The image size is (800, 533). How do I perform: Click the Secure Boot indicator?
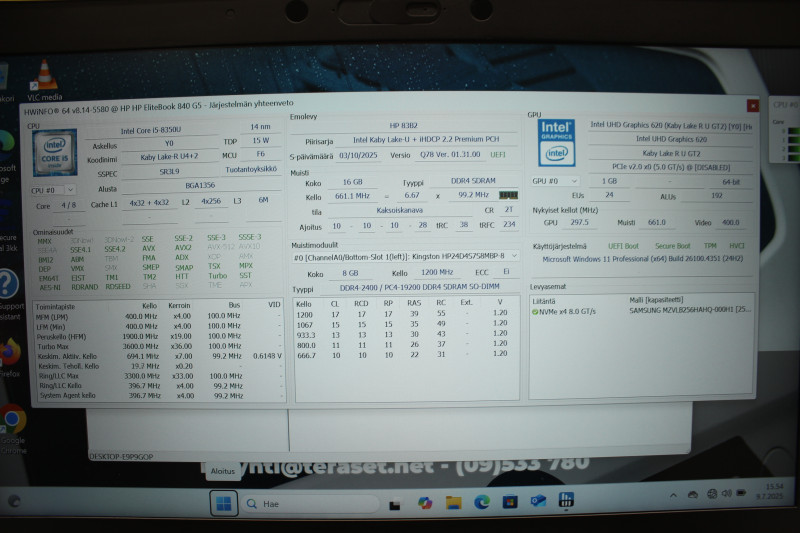[x=672, y=246]
